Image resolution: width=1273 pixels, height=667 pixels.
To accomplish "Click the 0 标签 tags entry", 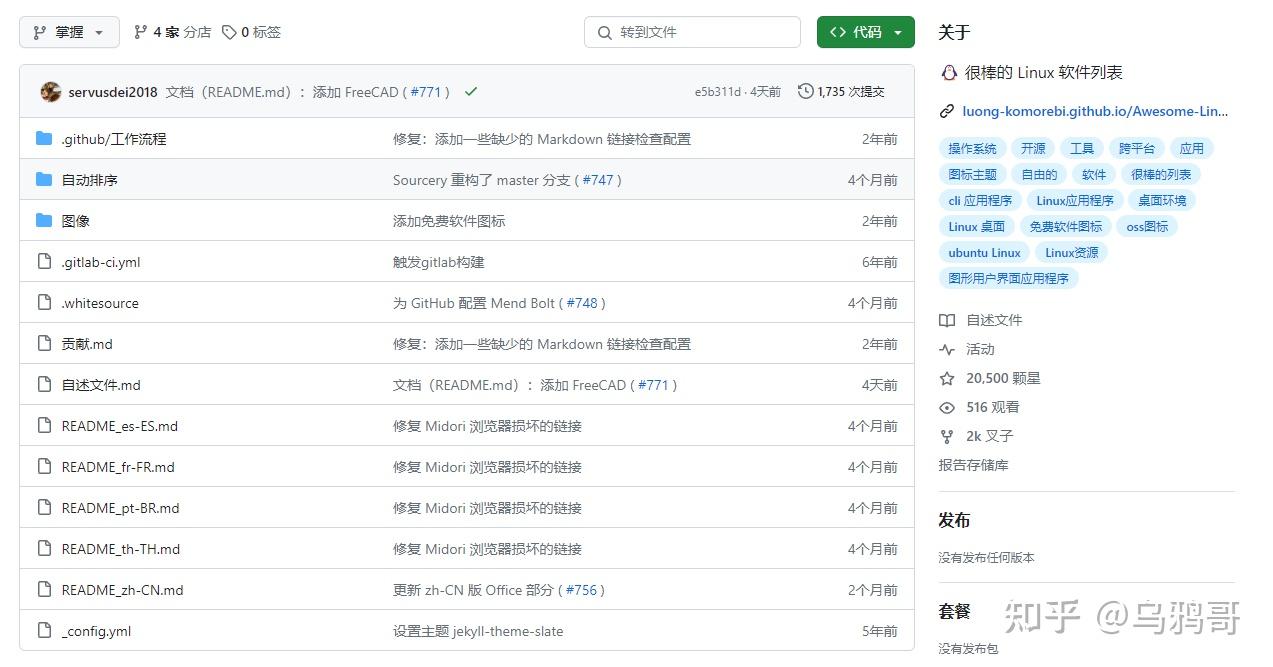I will [x=251, y=31].
